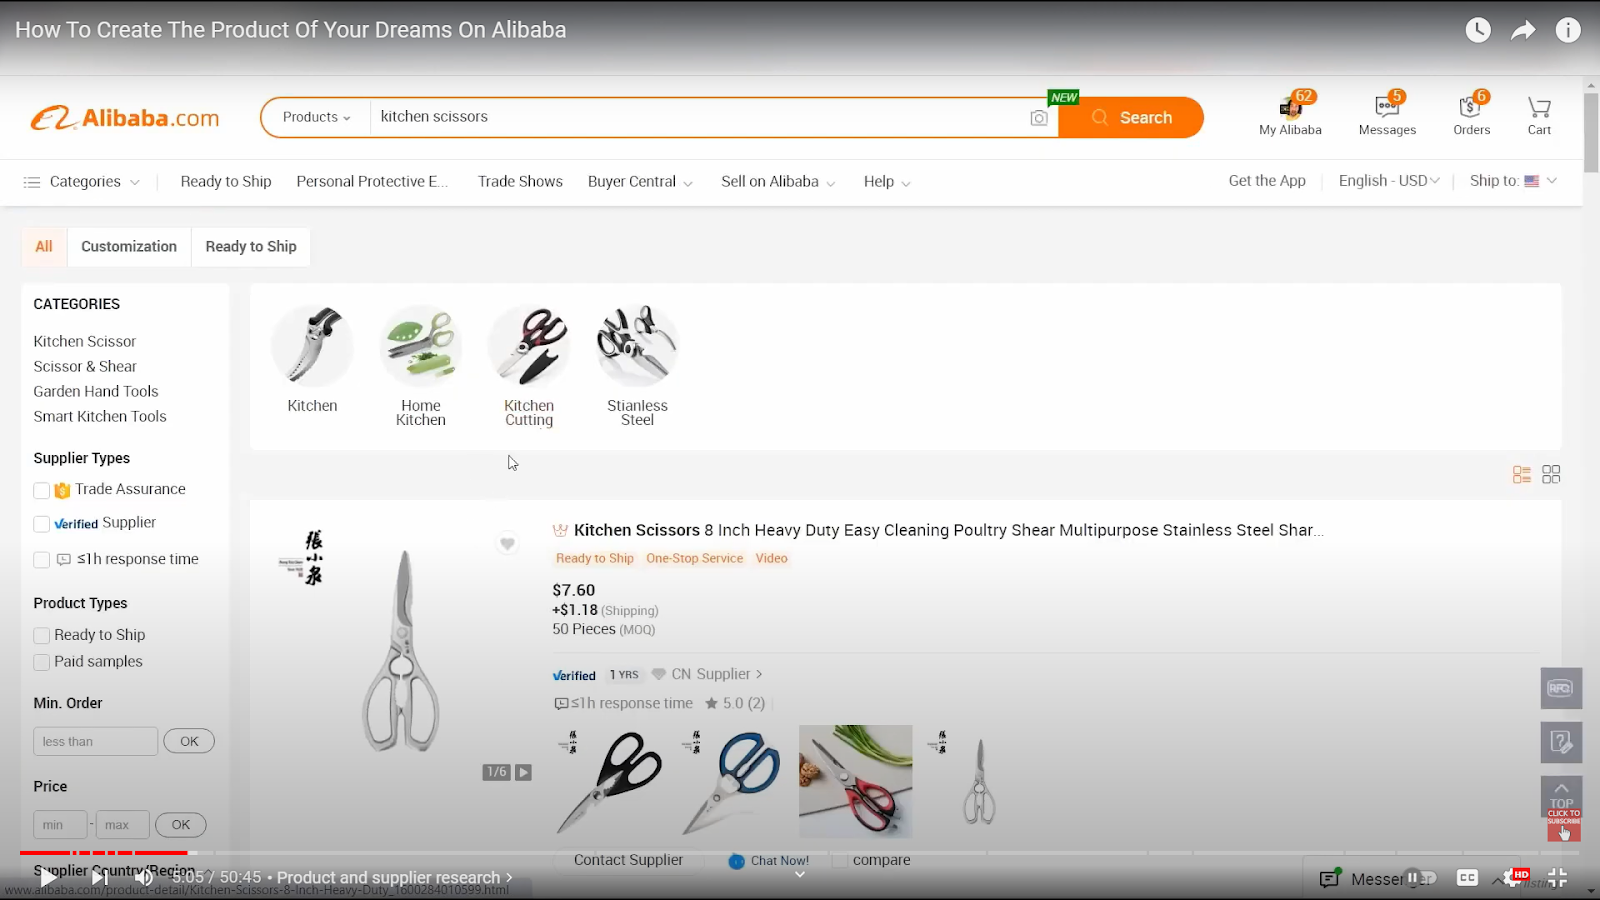The image size is (1600, 900).
Task: Open the Cart icon
Action: tap(1539, 107)
